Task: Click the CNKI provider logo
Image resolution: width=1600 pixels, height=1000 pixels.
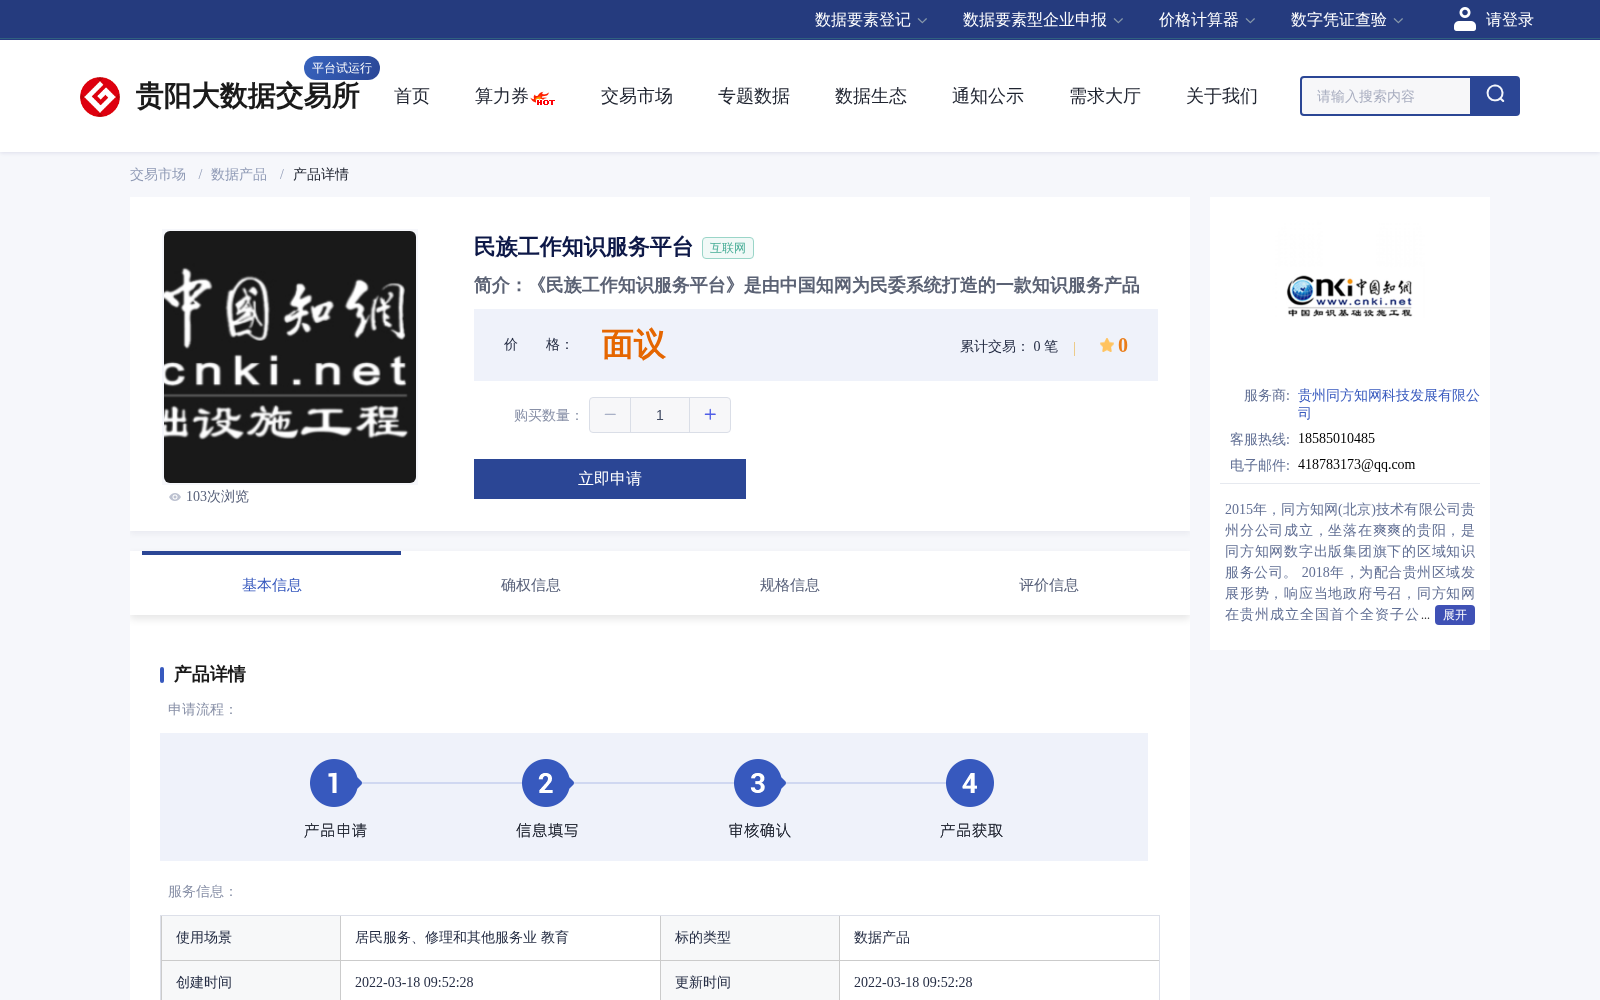Action: pyautogui.click(x=1350, y=296)
